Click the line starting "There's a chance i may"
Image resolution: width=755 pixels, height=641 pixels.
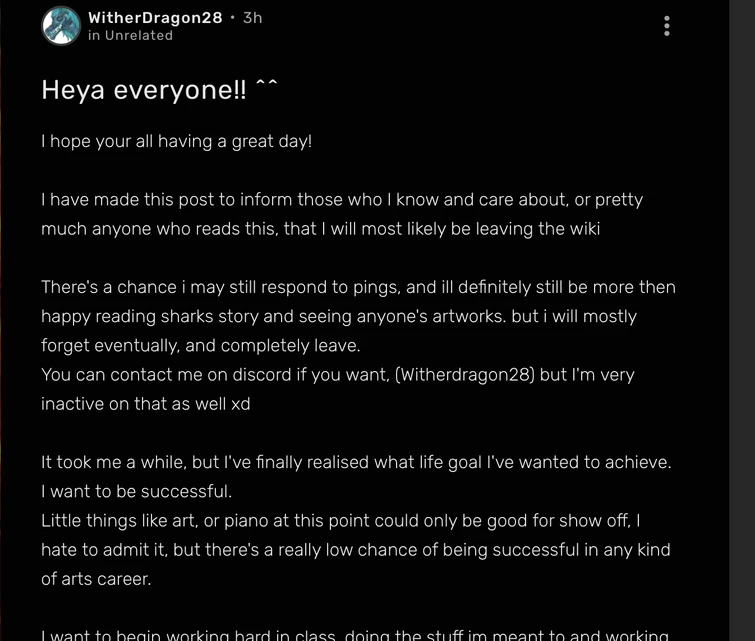(358, 287)
